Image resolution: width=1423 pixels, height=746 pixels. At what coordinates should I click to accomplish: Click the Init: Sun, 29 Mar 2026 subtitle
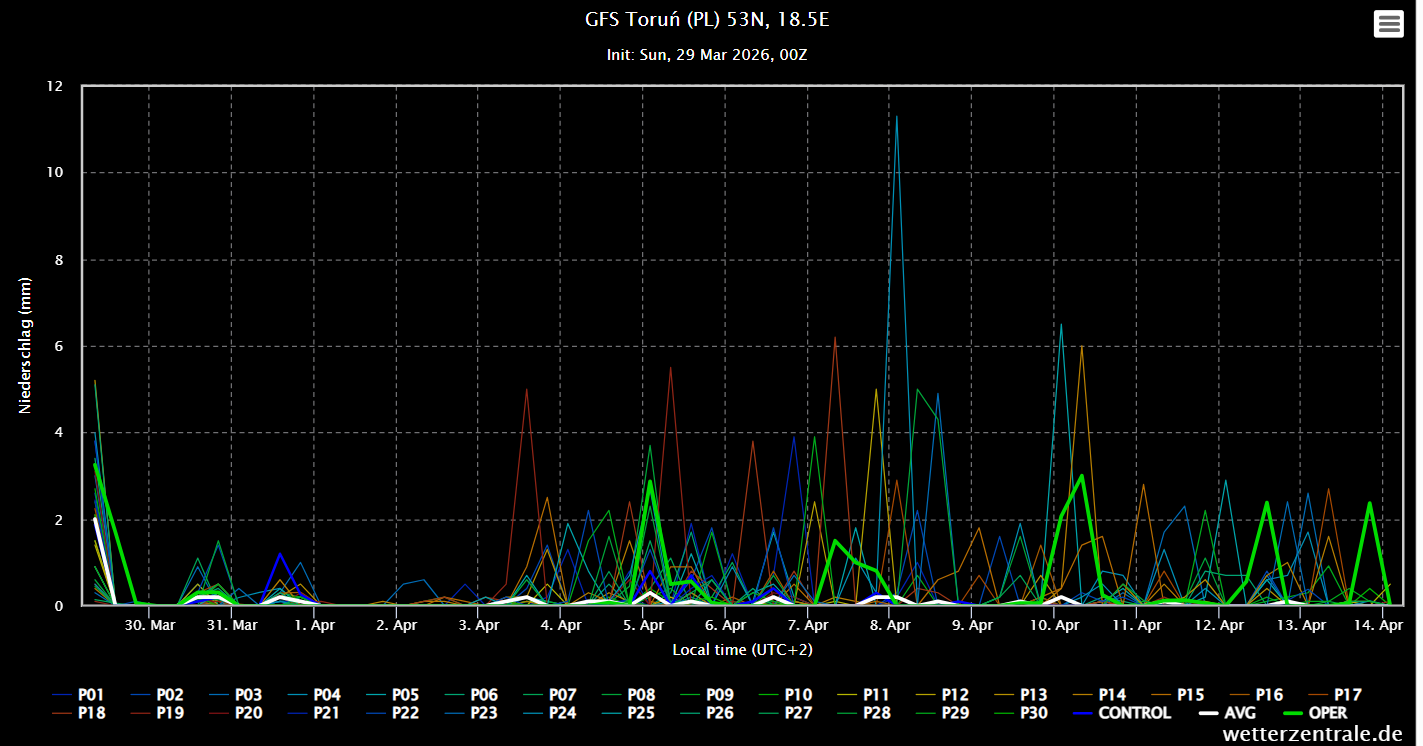point(706,55)
